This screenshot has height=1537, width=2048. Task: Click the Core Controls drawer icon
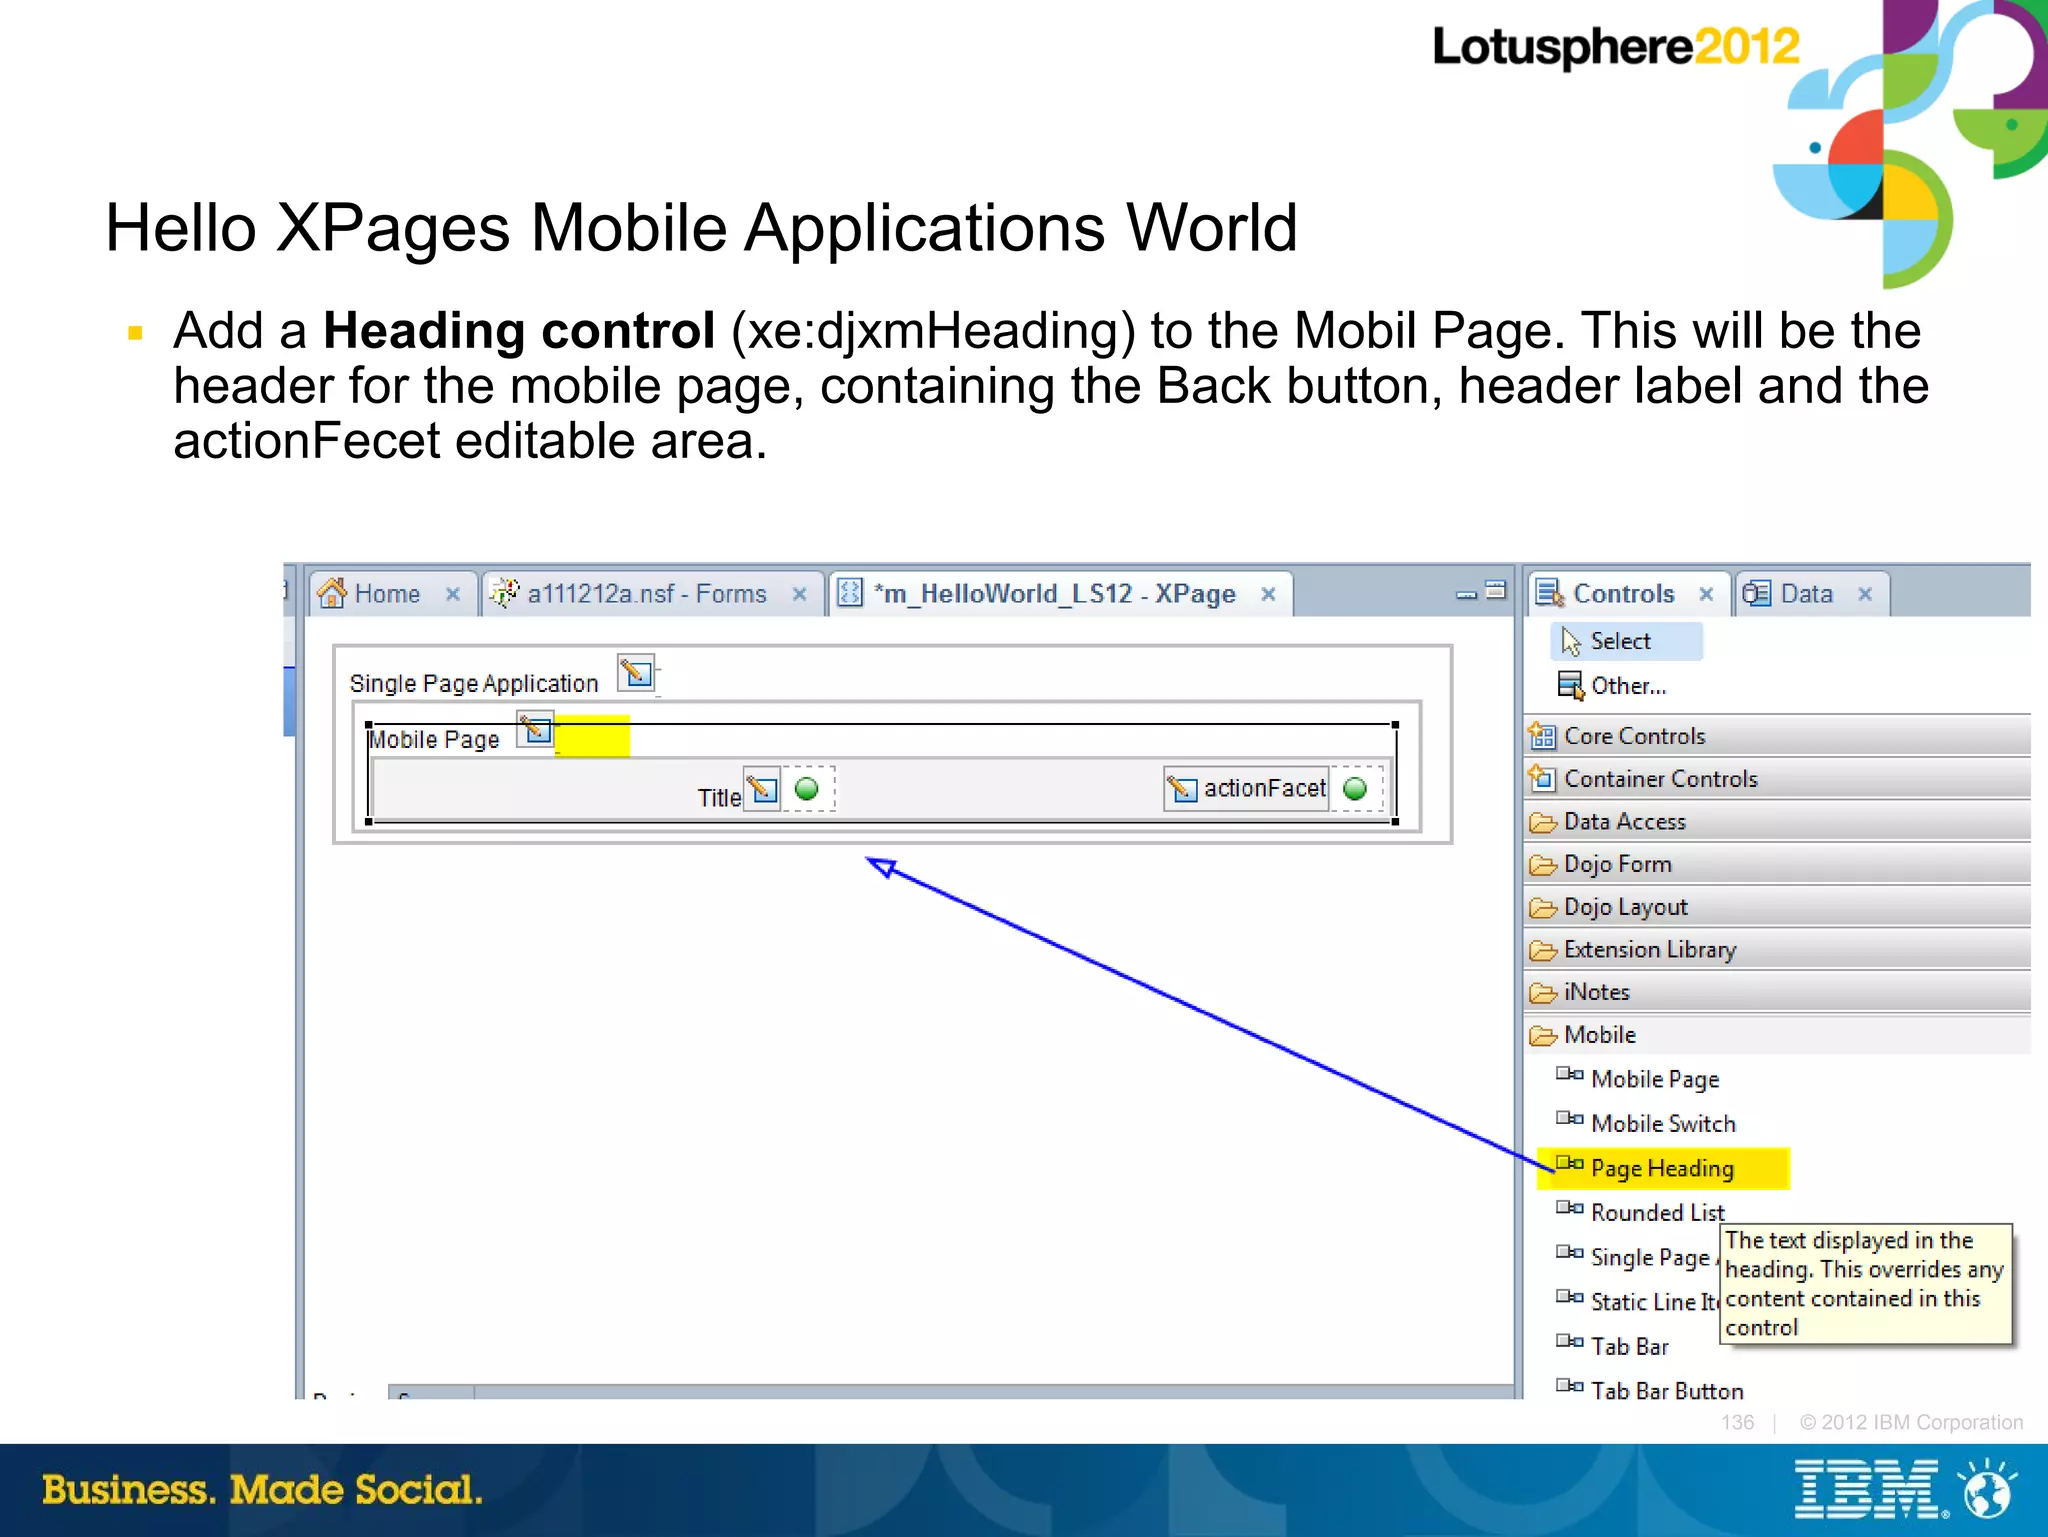click(1543, 736)
